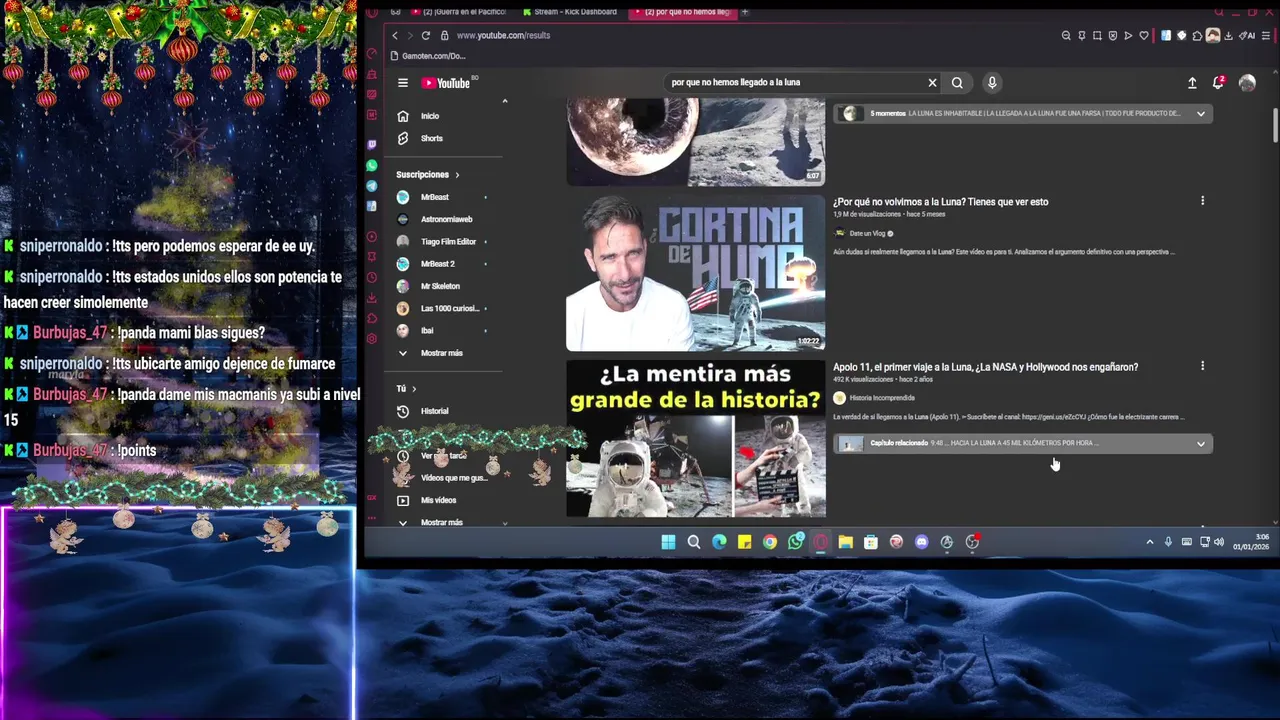Open Sticky Notes from taskbar
This screenshot has height=720, width=1280.
744,542
